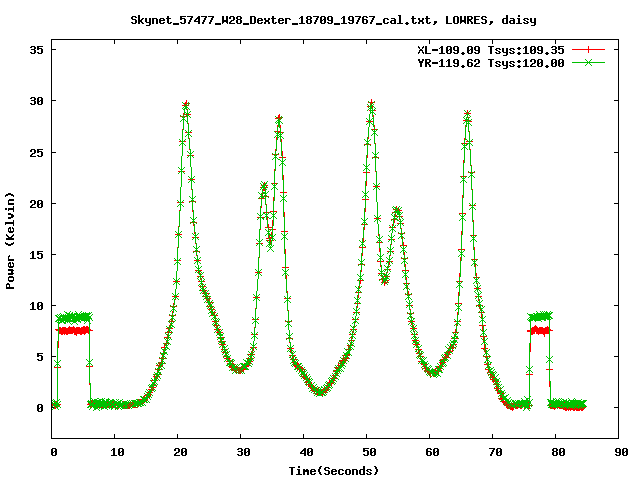Click the y-axis tick label 10
Screen dimensions: 640x480
tap(36, 306)
